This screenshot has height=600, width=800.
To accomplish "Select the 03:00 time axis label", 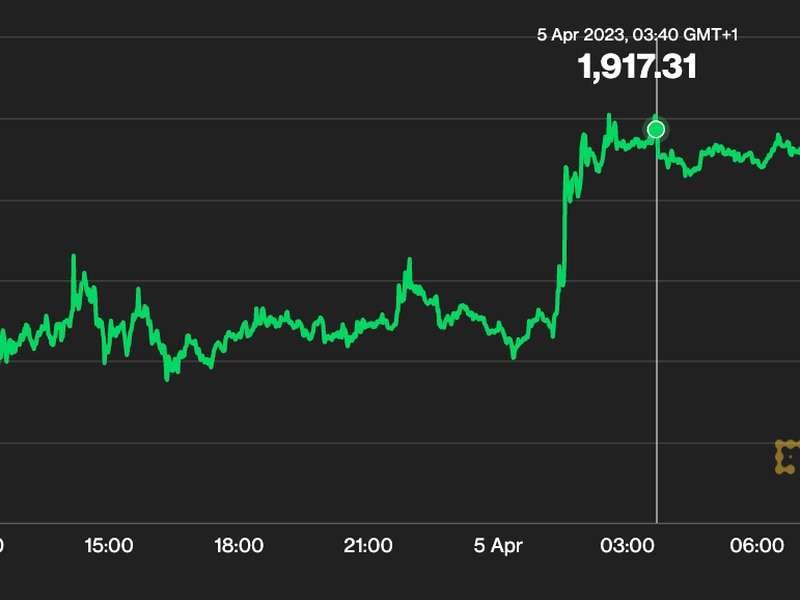I will coord(627,545).
